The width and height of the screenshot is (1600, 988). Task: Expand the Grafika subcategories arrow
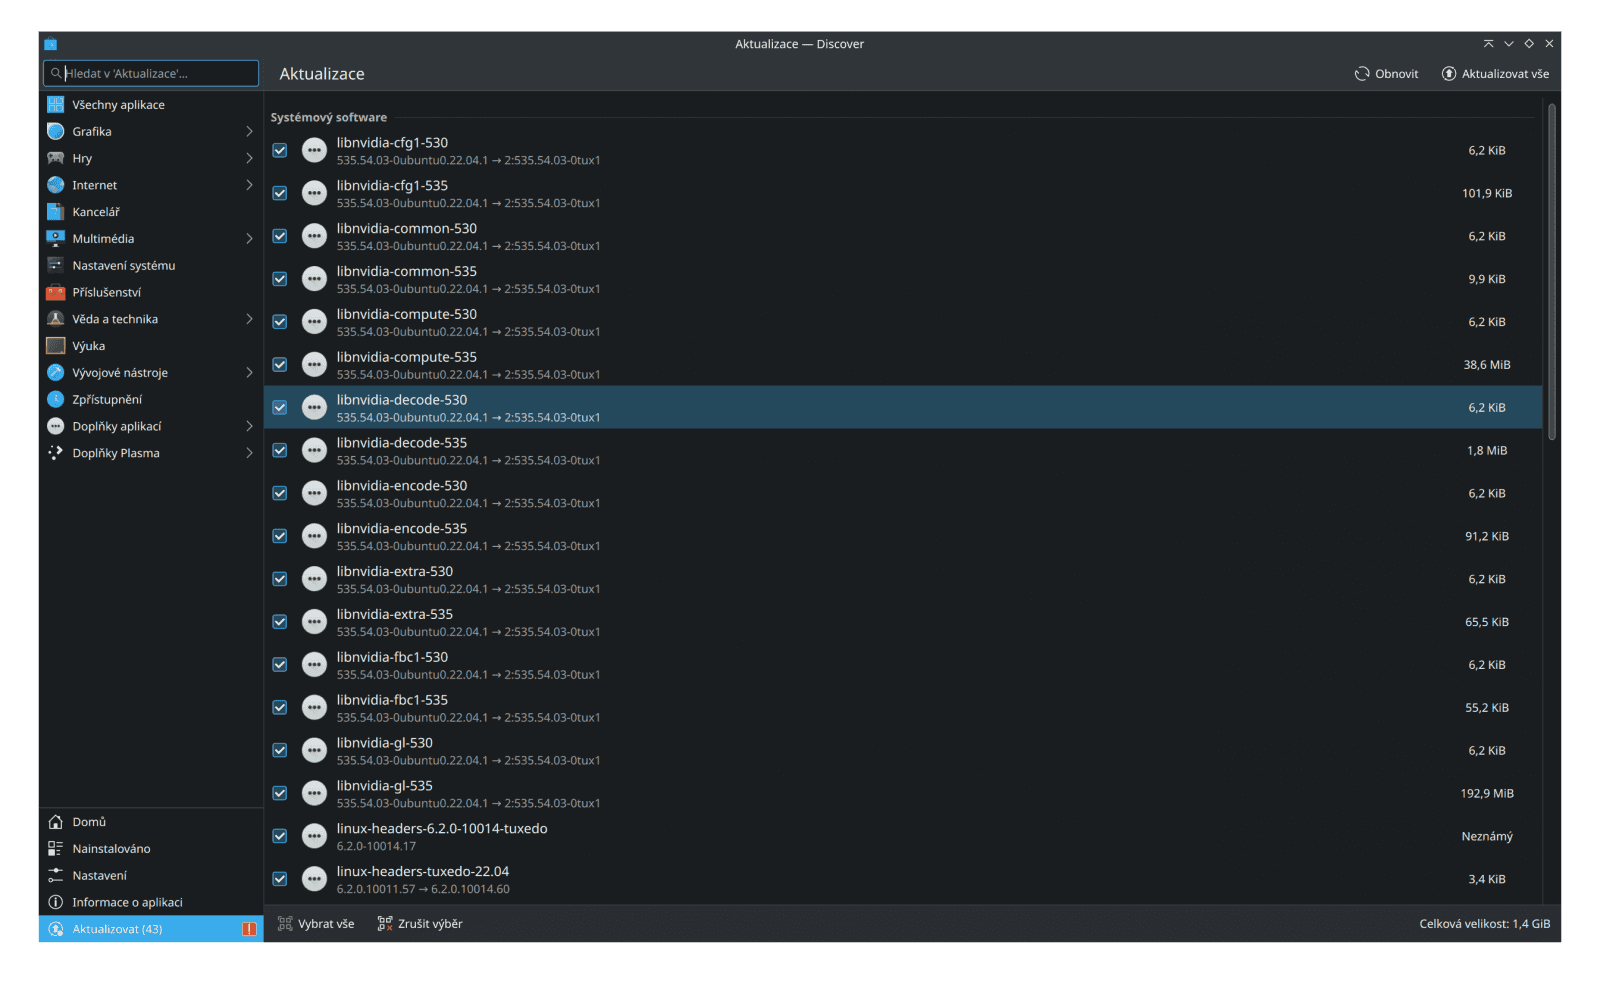249,131
